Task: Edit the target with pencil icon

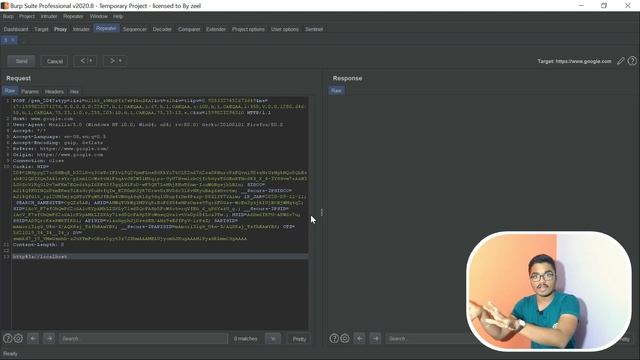Action: click(x=620, y=61)
